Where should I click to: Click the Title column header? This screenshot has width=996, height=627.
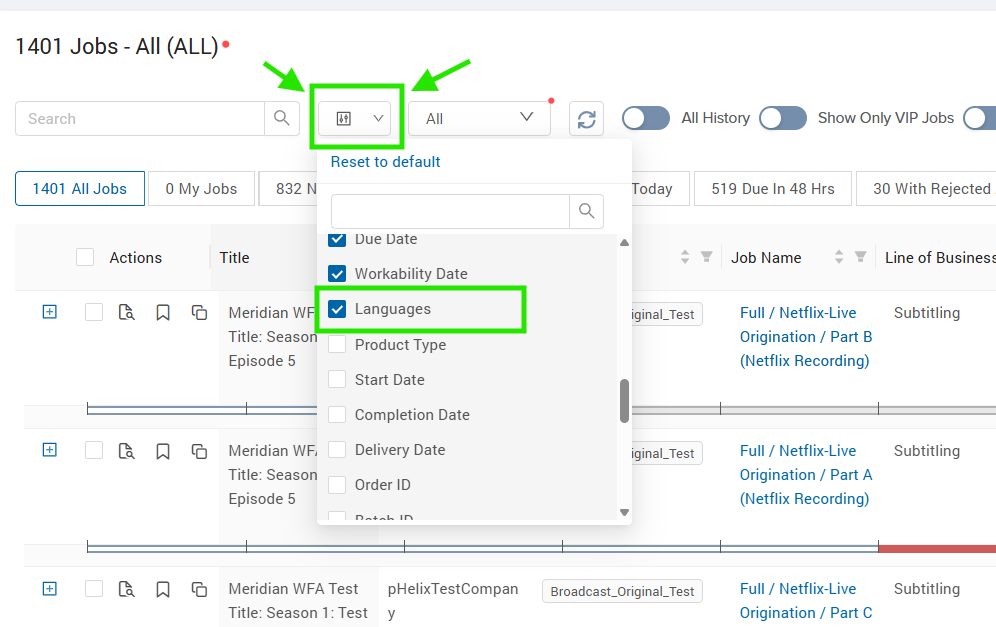[x=234, y=257]
